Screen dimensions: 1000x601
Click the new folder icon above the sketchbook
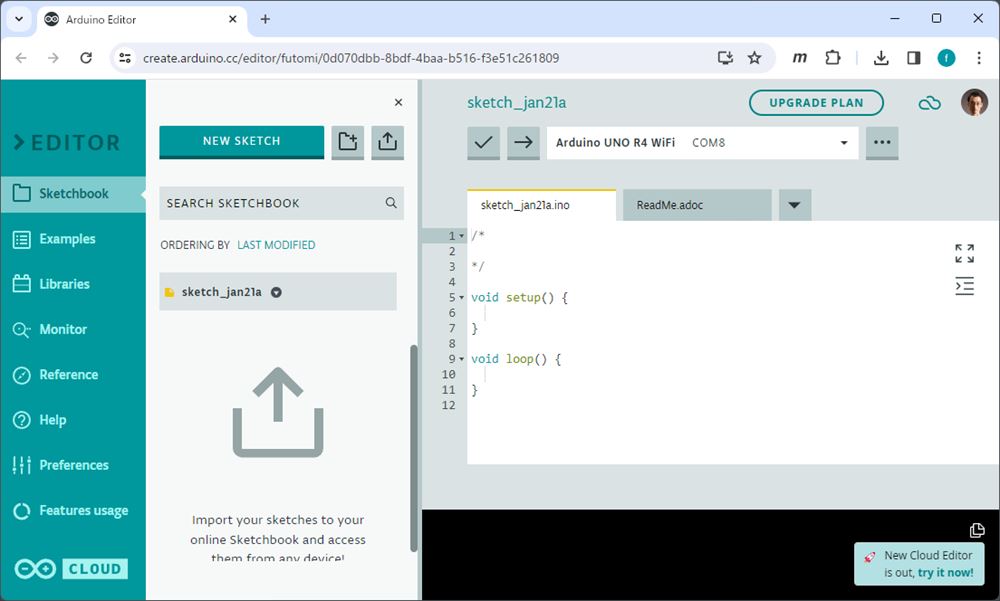pos(347,142)
